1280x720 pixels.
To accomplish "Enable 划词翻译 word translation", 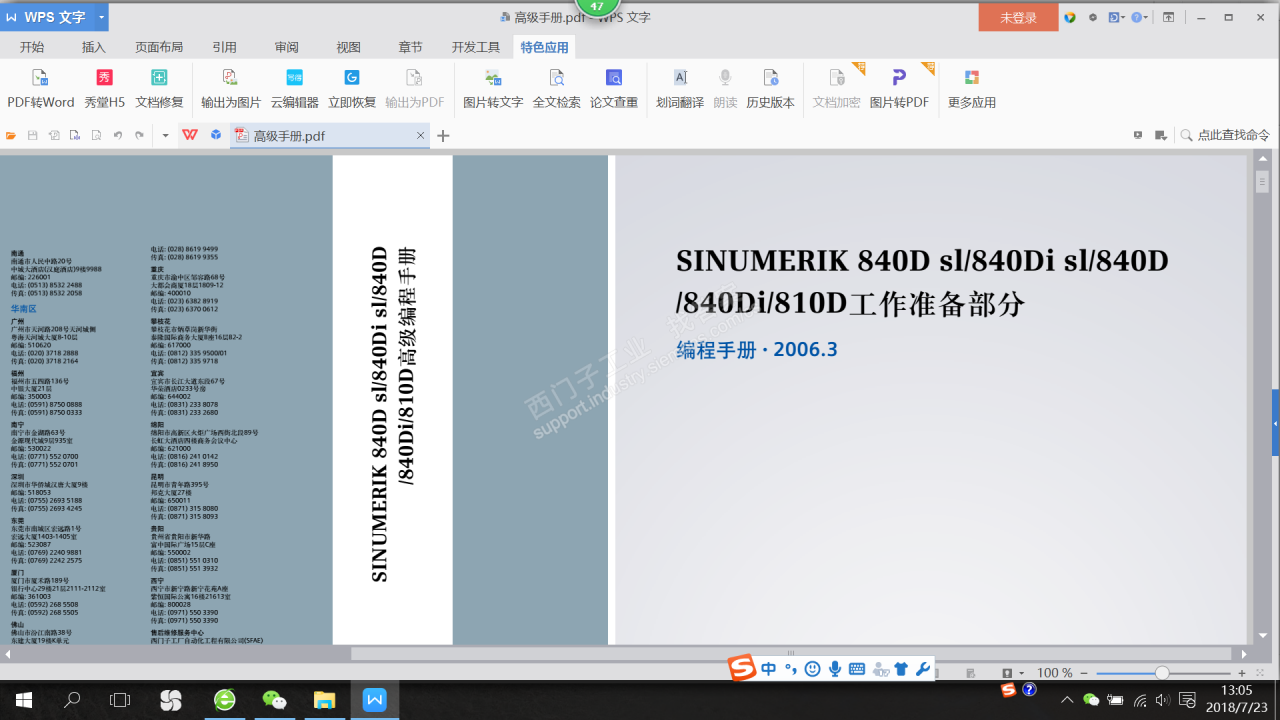I will point(680,89).
